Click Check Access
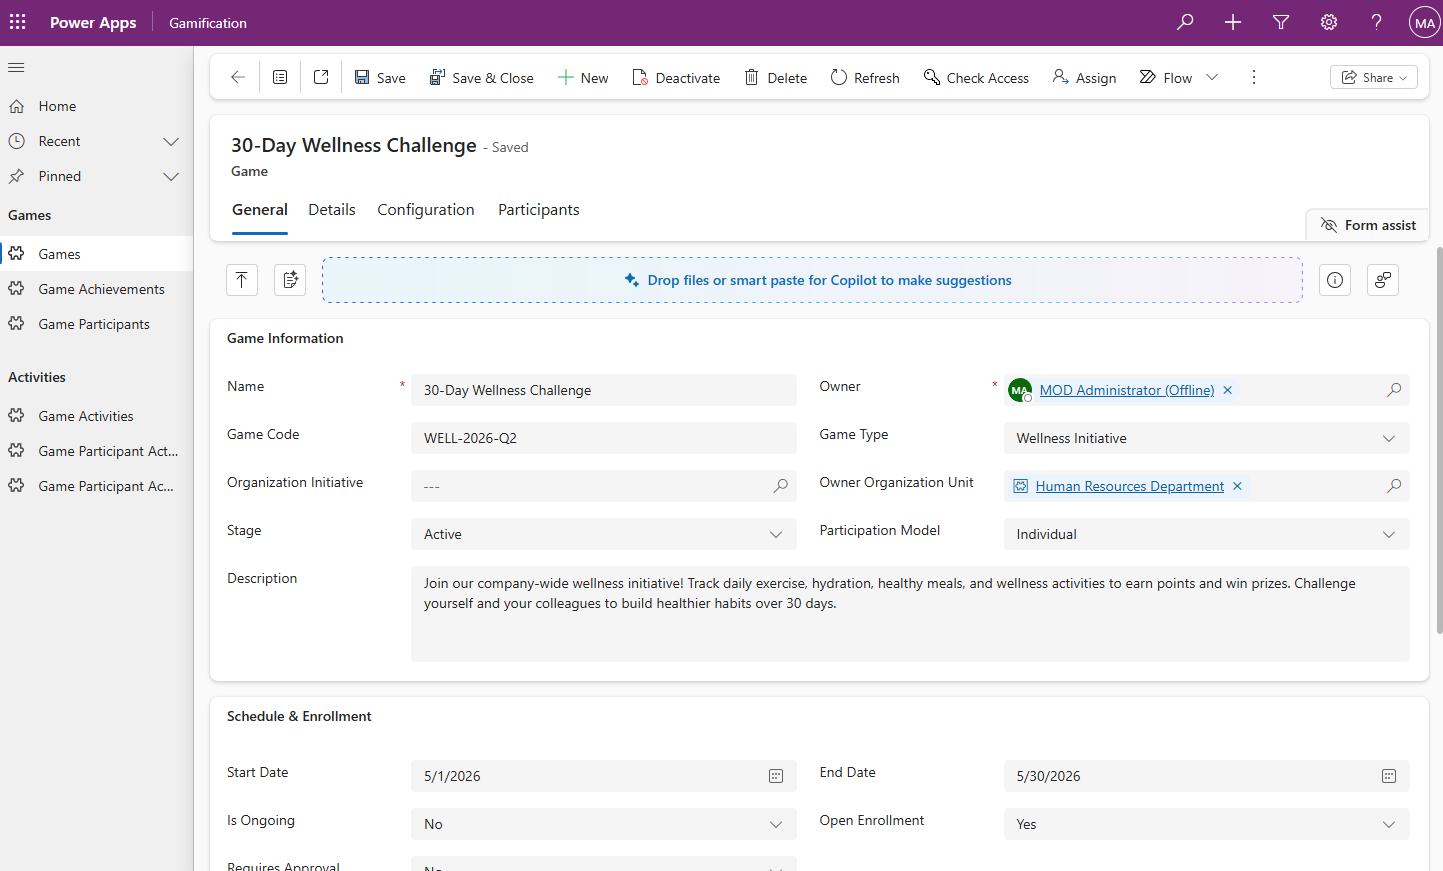 (x=976, y=78)
